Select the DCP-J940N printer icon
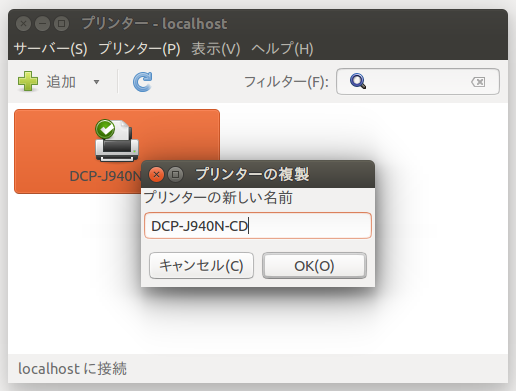The height and width of the screenshot is (391, 516). pos(117,141)
